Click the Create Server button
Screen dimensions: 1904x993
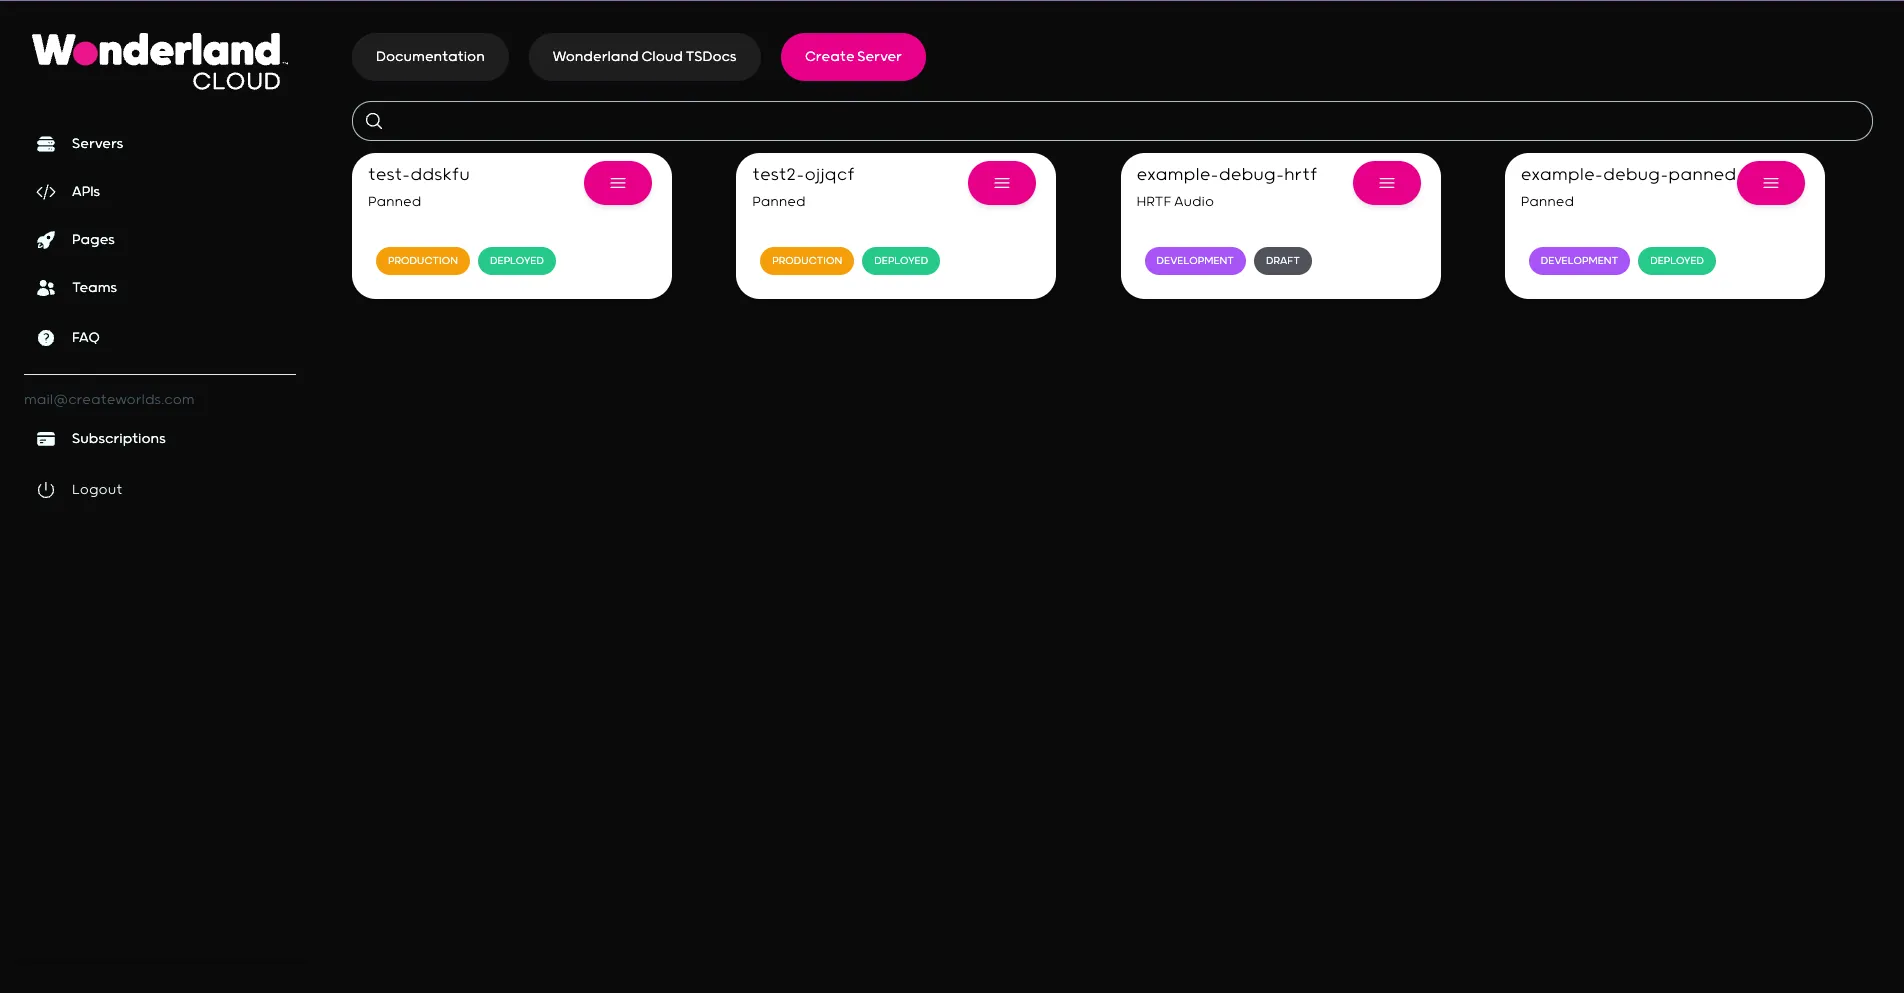[852, 56]
